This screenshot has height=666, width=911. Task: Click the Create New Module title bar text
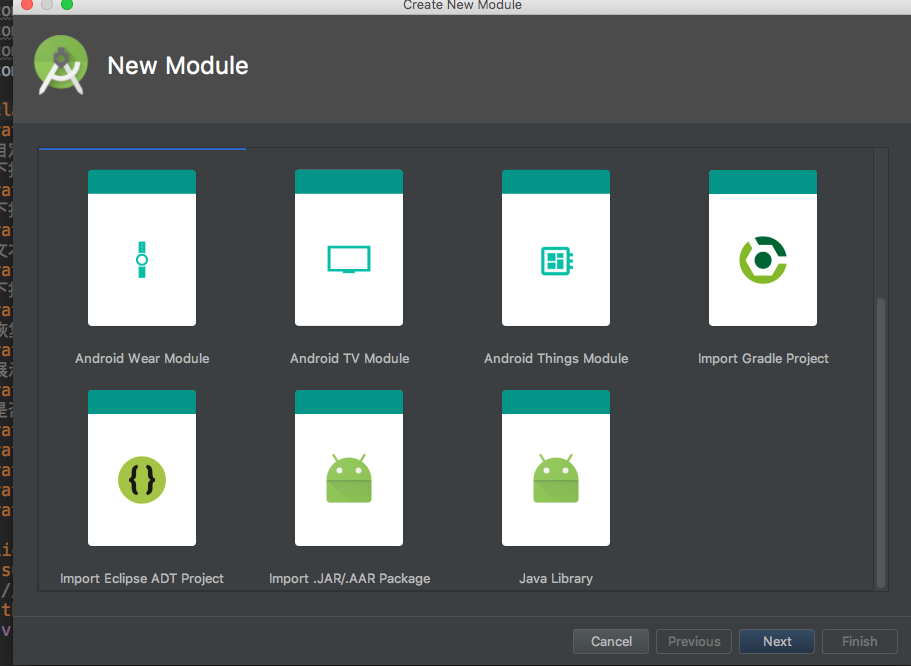coord(462,5)
